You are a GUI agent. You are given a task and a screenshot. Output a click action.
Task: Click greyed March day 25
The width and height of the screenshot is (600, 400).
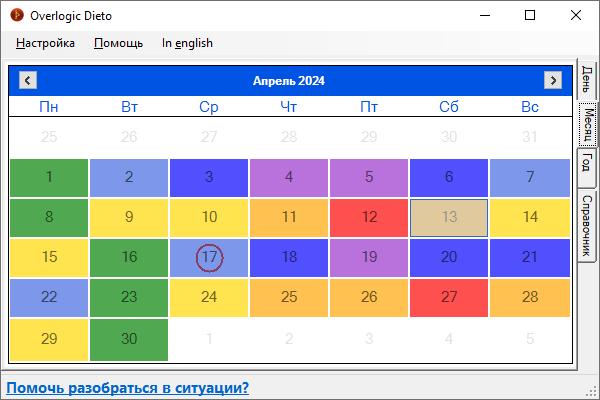[x=49, y=137]
